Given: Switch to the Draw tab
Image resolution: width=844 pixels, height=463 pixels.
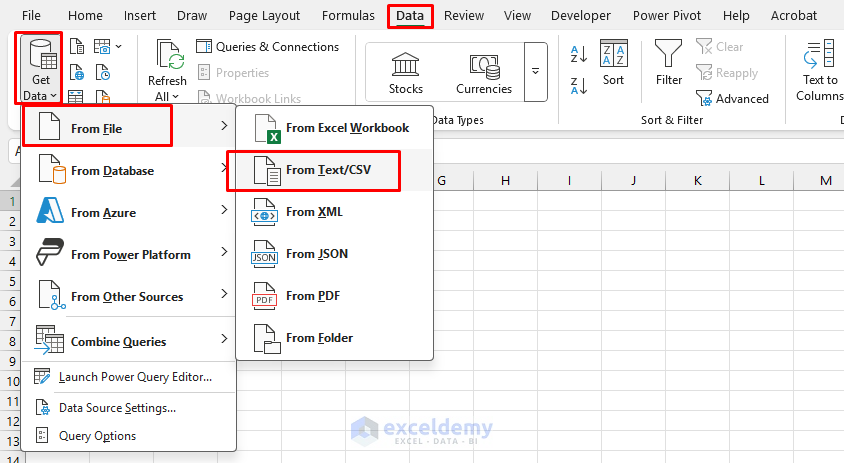Looking at the screenshot, I should 192,16.
